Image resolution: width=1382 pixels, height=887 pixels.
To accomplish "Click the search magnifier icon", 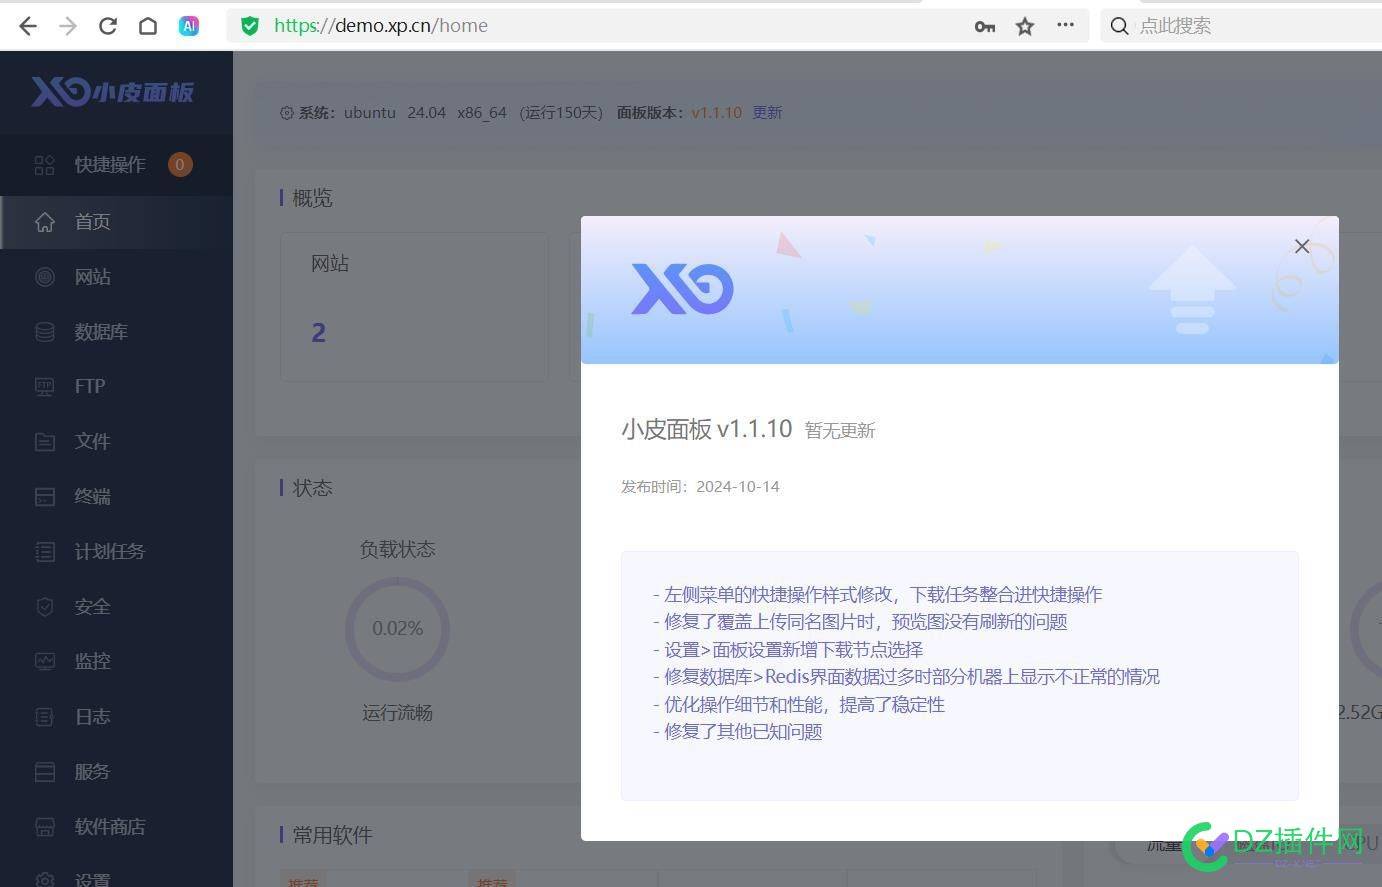I will (x=1120, y=26).
